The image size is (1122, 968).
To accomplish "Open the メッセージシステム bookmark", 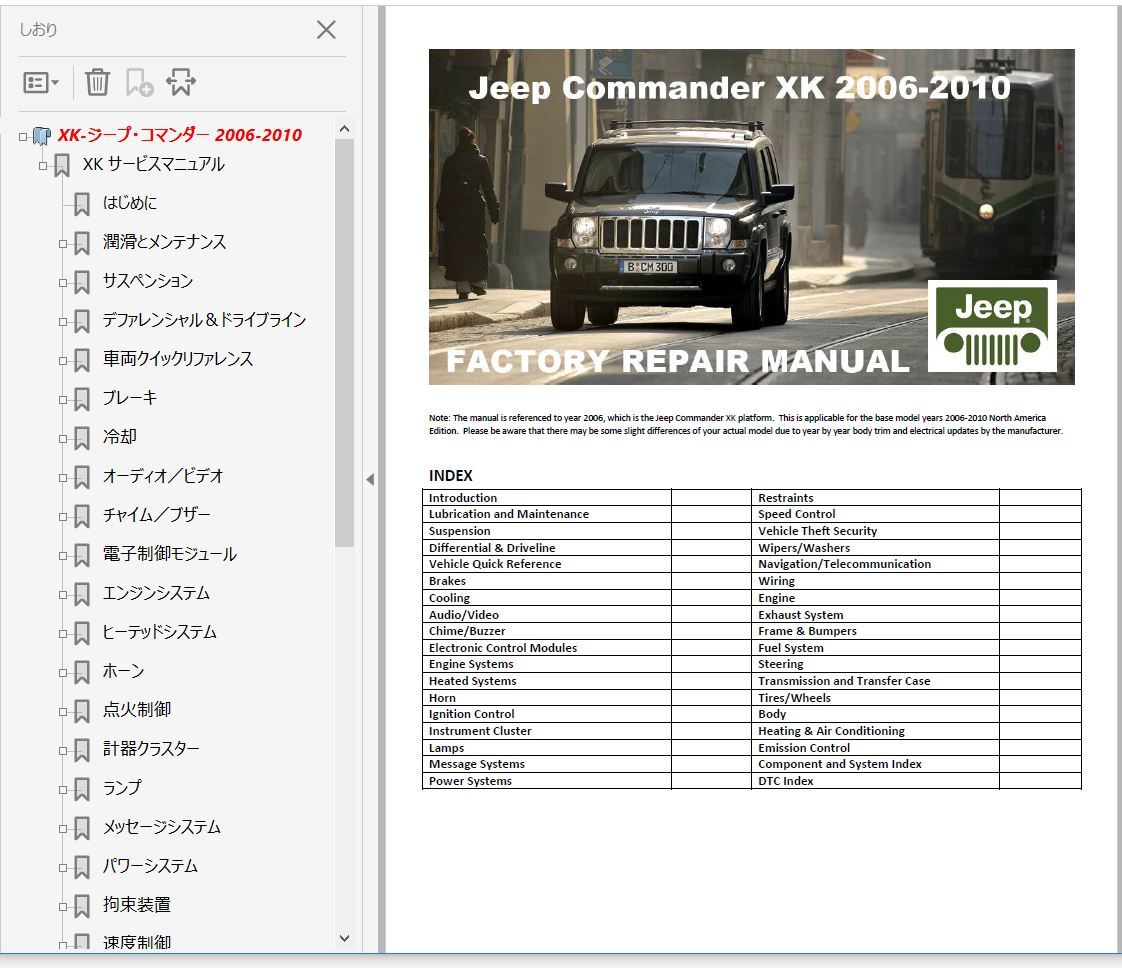I will 162,827.
